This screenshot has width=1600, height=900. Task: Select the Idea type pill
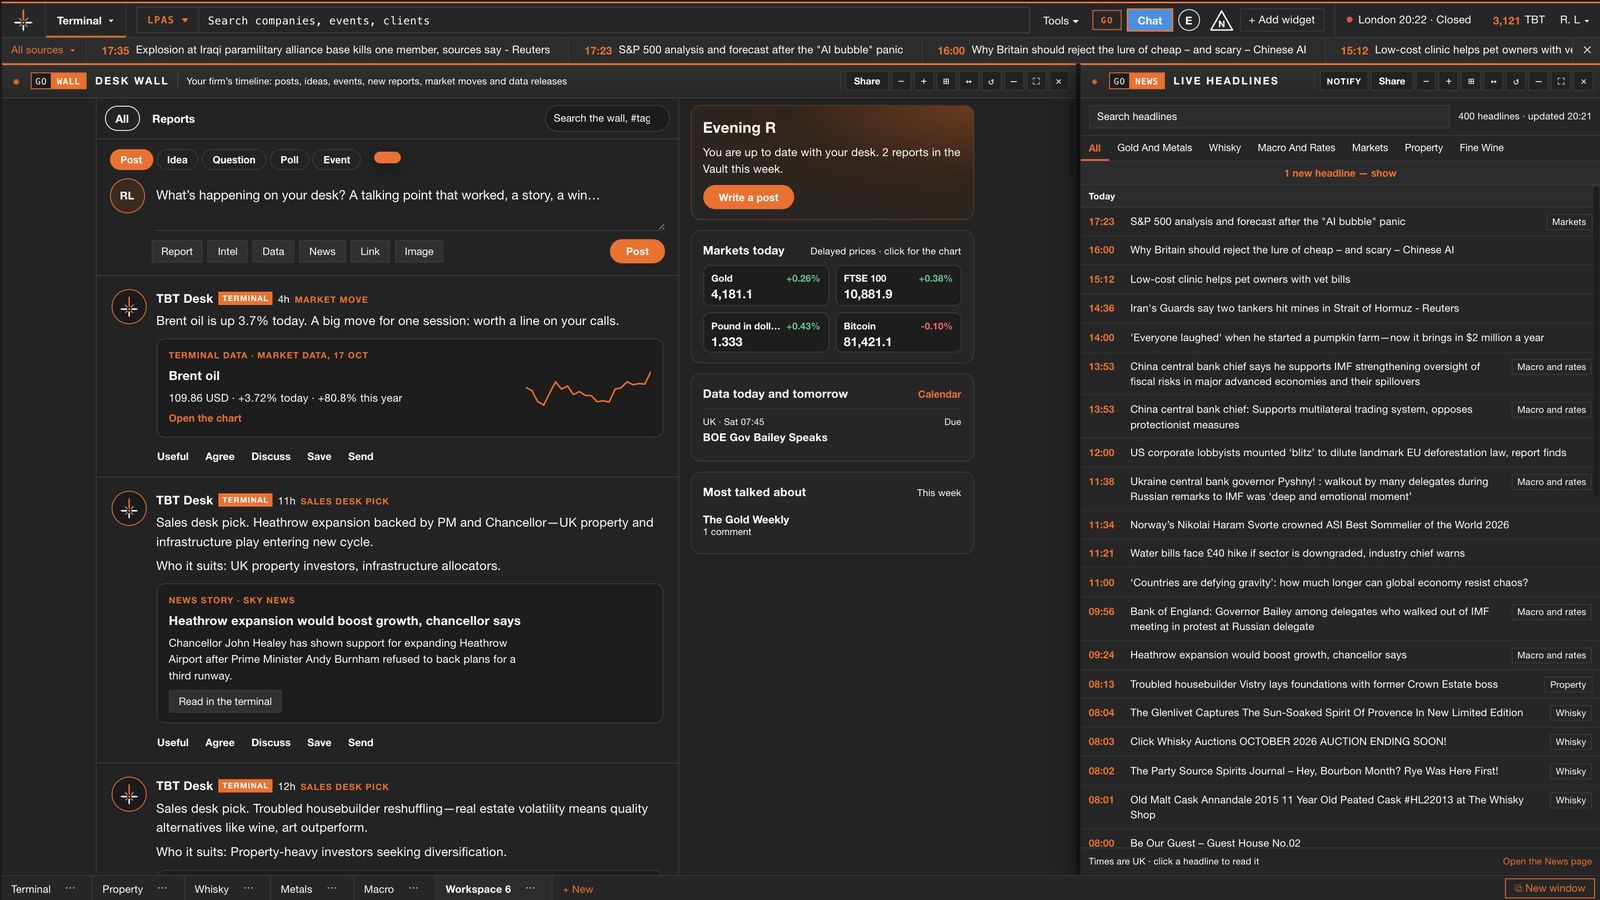click(177, 159)
